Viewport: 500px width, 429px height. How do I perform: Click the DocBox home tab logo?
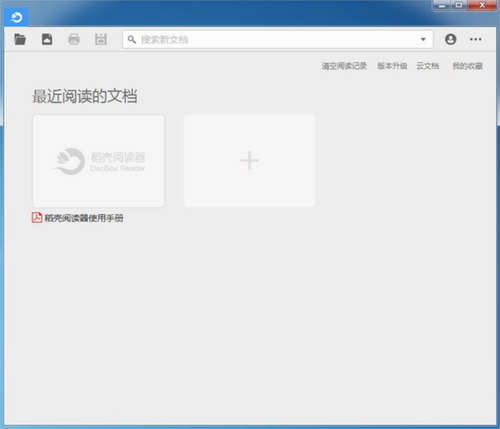click(16, 17)
